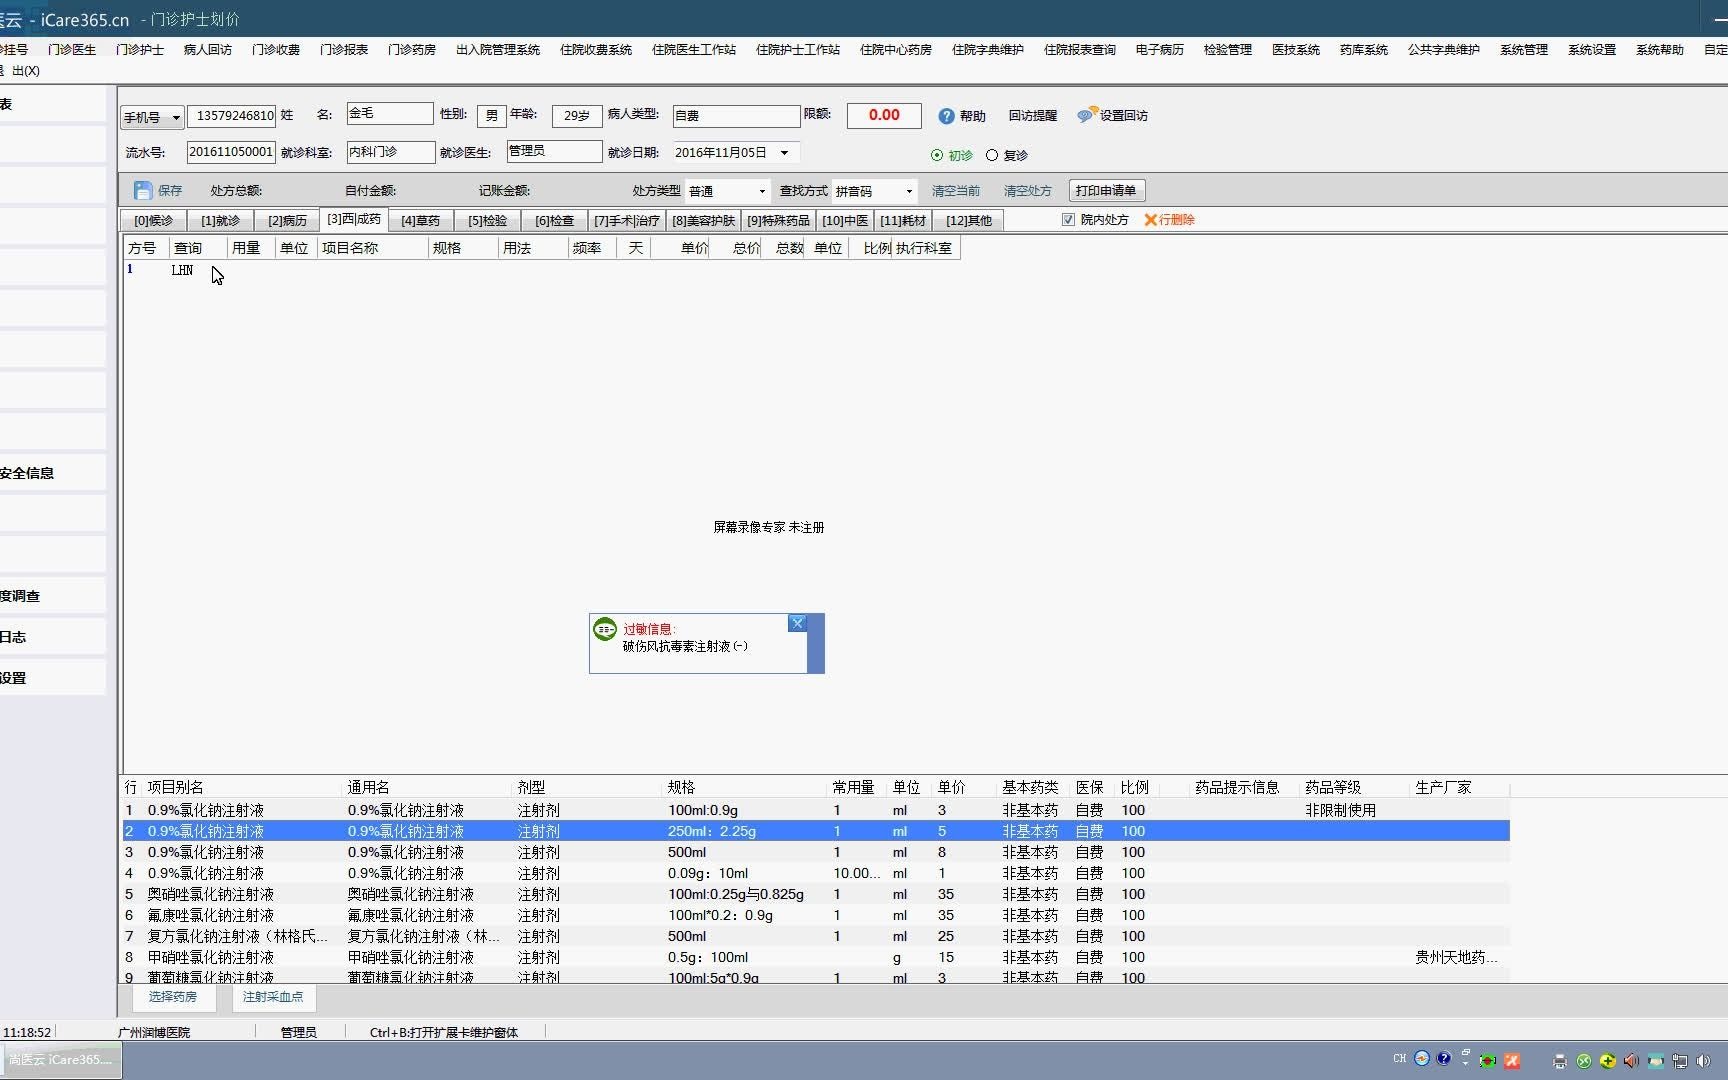
Task: Close the allergy information popup
Action: pos(797,623)
